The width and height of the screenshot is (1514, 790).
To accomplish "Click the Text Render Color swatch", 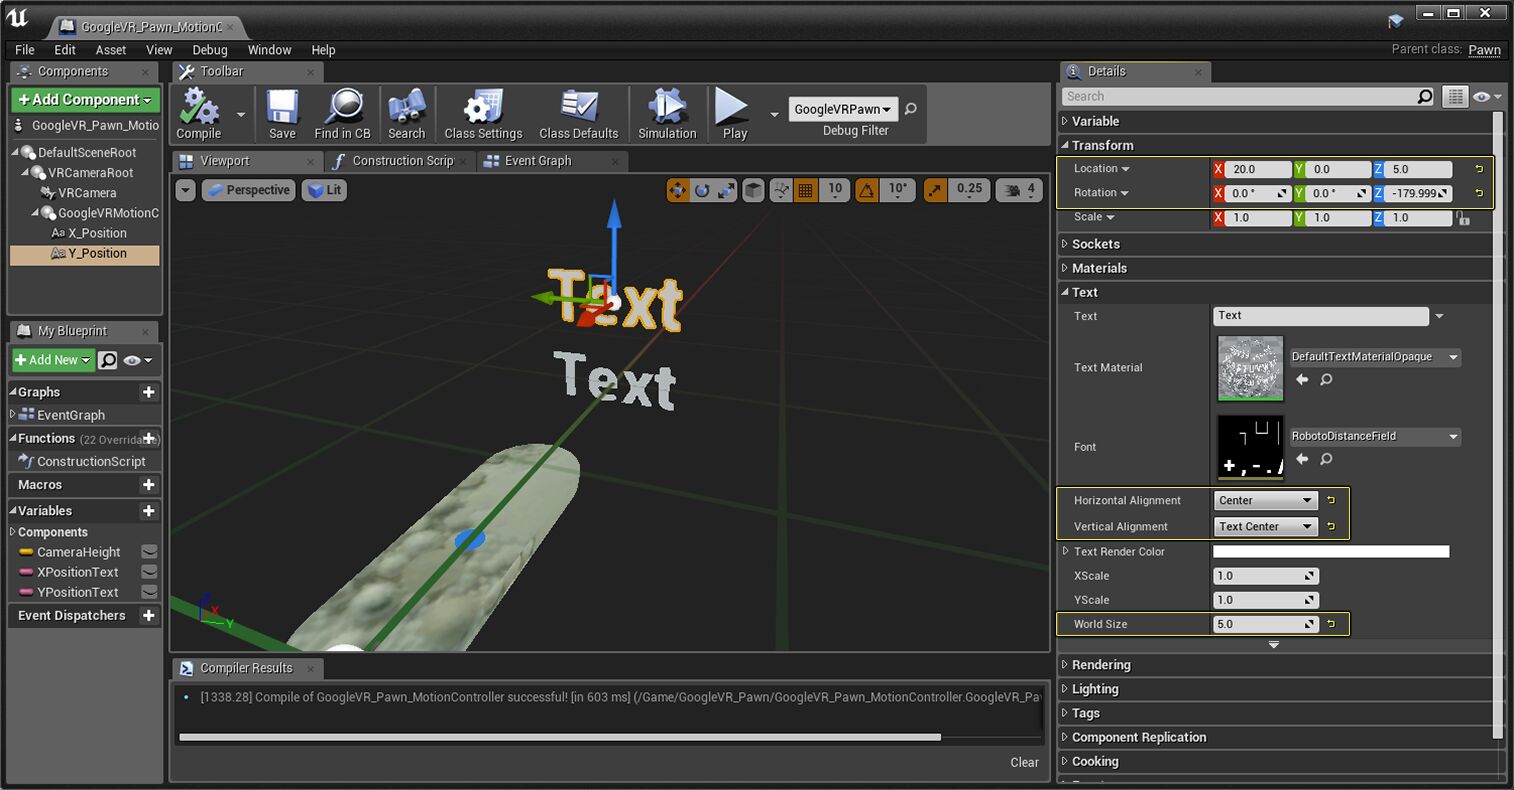I will point(1330,552).
